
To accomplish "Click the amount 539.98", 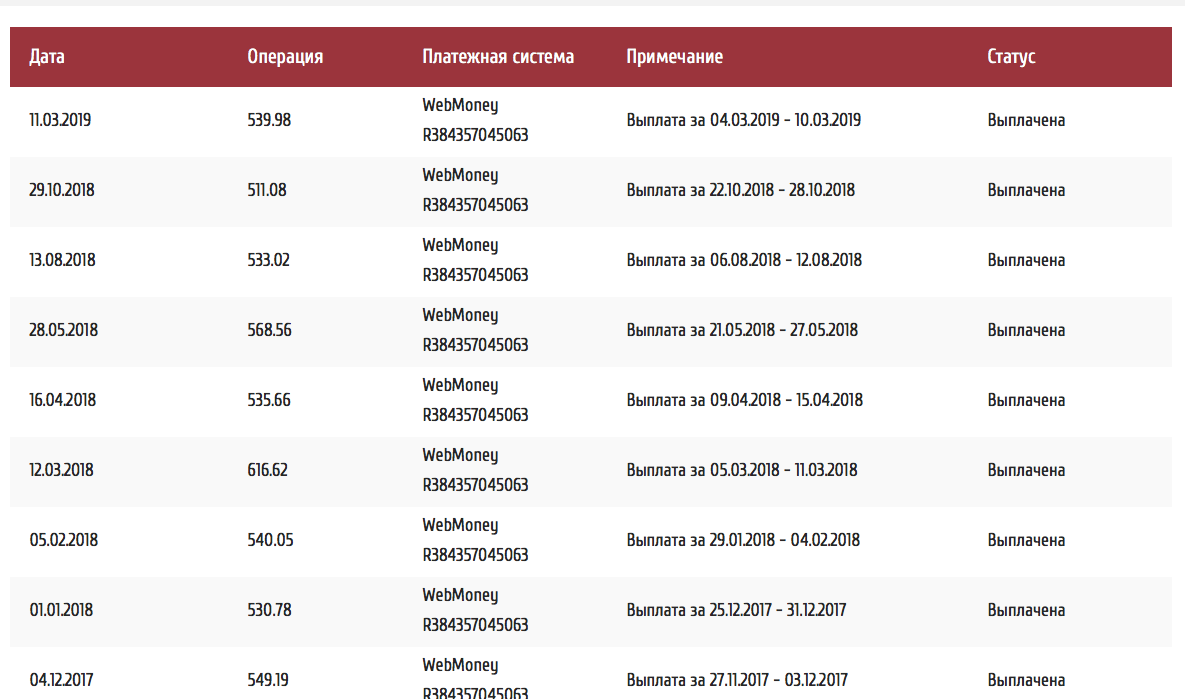I will point(269,120).
